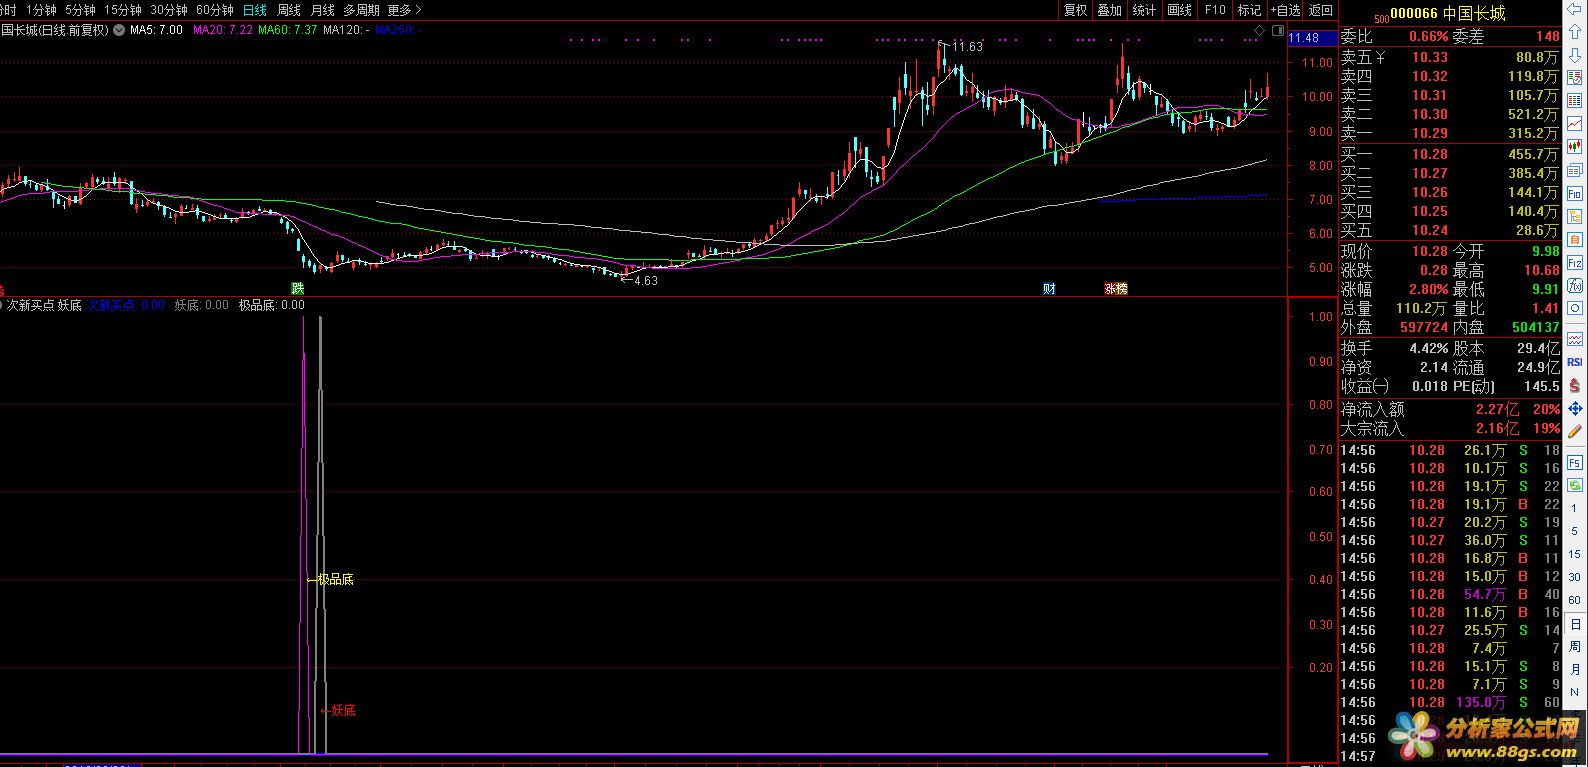1588x767 pixels.
Task: Select the N period in sidebar
Action: coord(1574,693)
